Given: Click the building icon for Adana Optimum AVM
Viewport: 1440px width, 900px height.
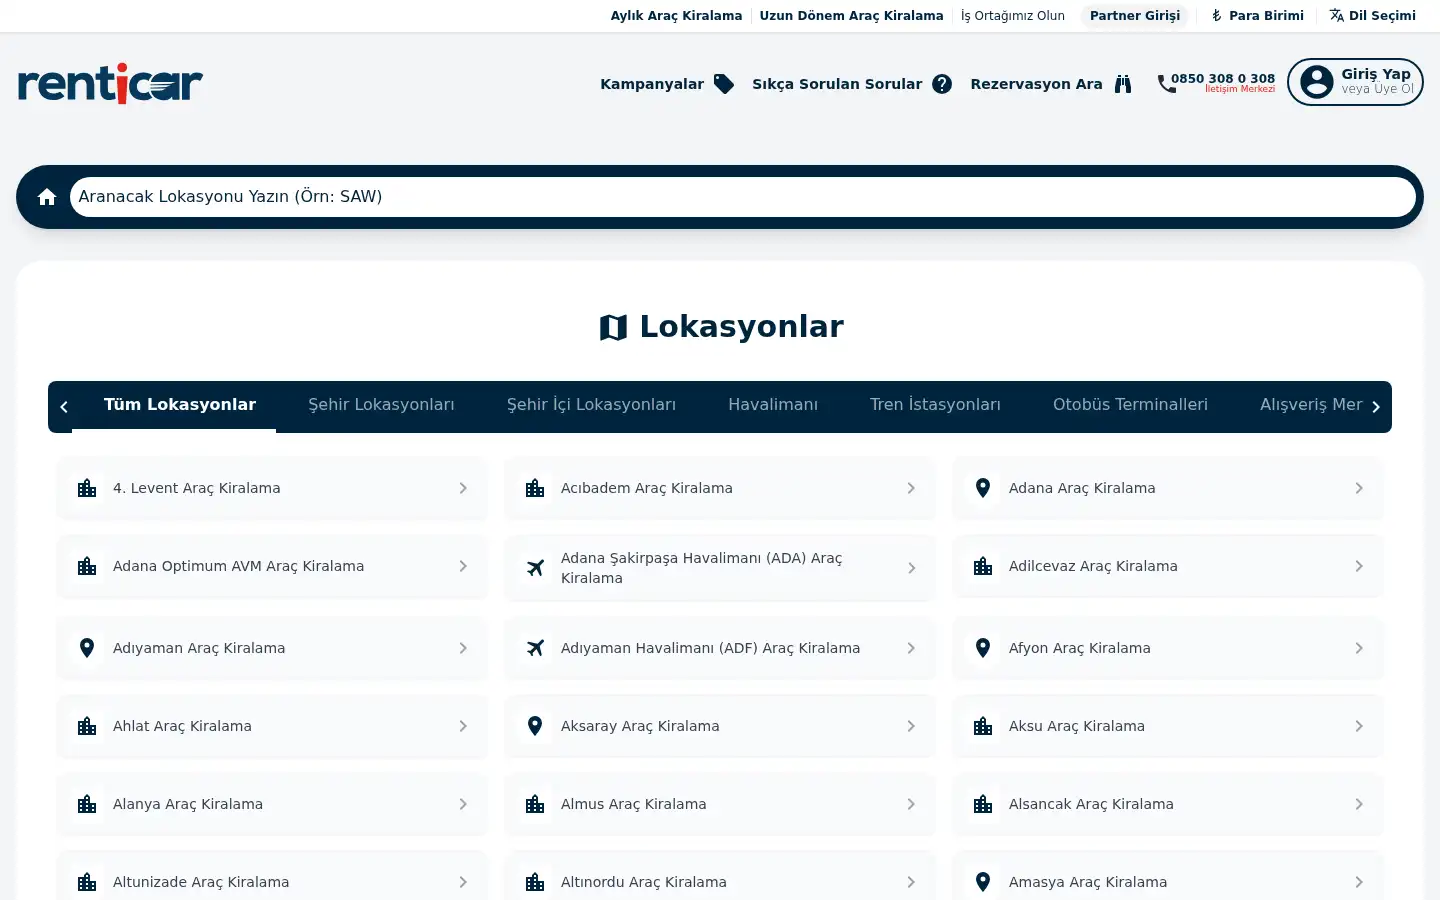Looking at the screenshot, I should click(x=87, y=566).
